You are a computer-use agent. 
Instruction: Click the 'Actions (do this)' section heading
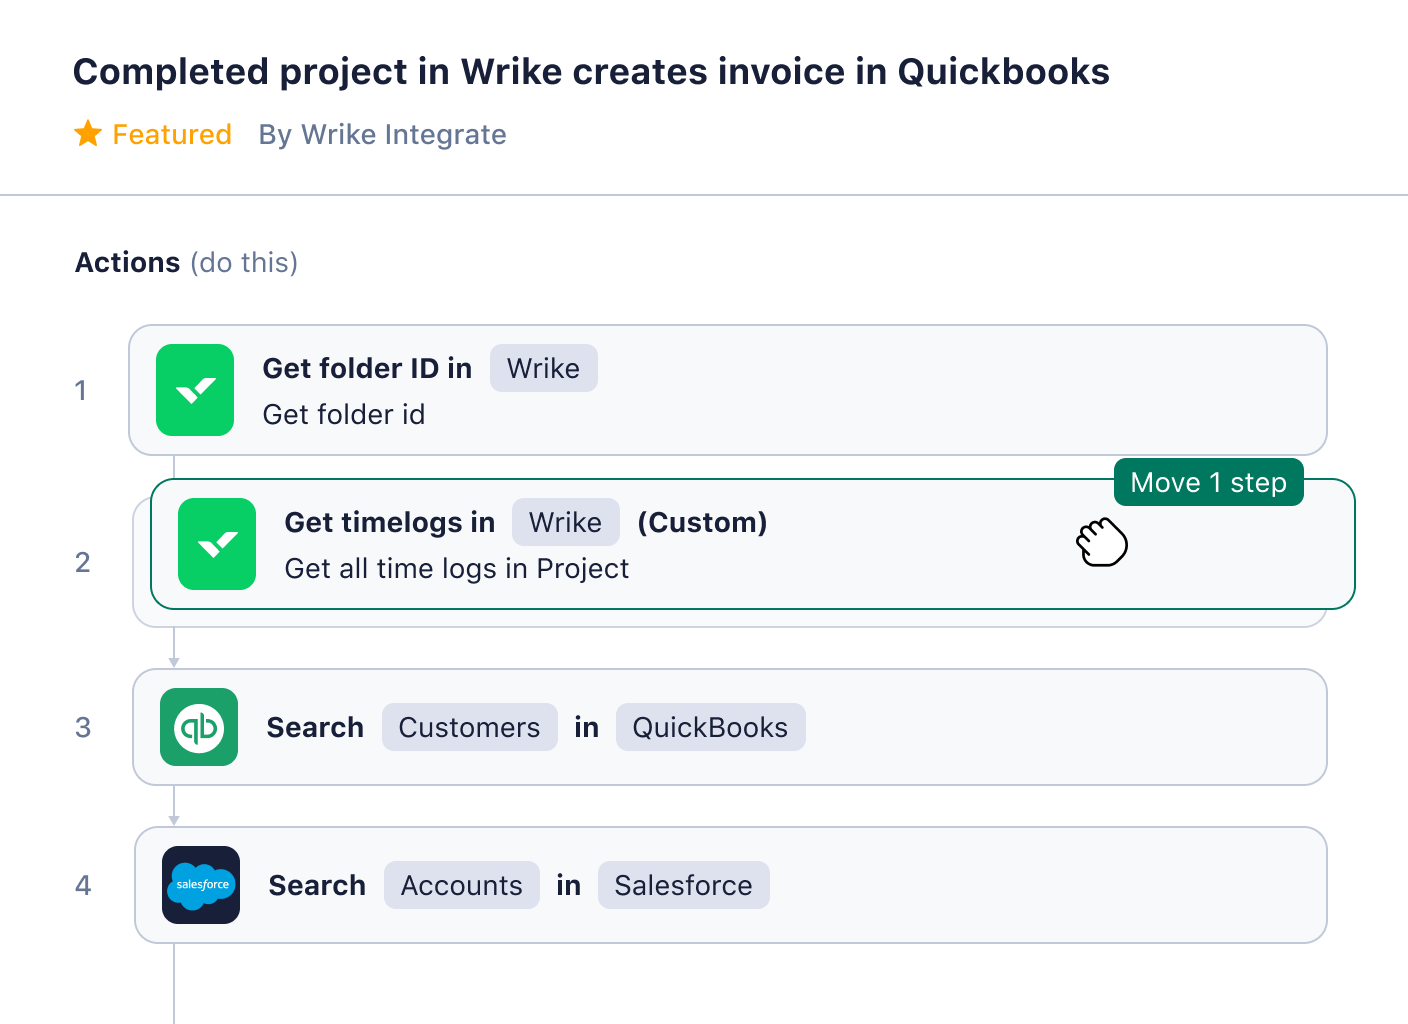tap(186, 262)
